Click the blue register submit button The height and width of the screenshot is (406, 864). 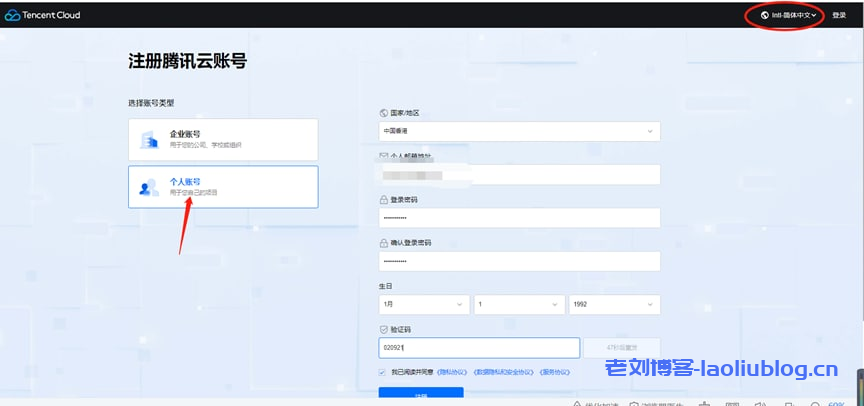tap(421, 393)
